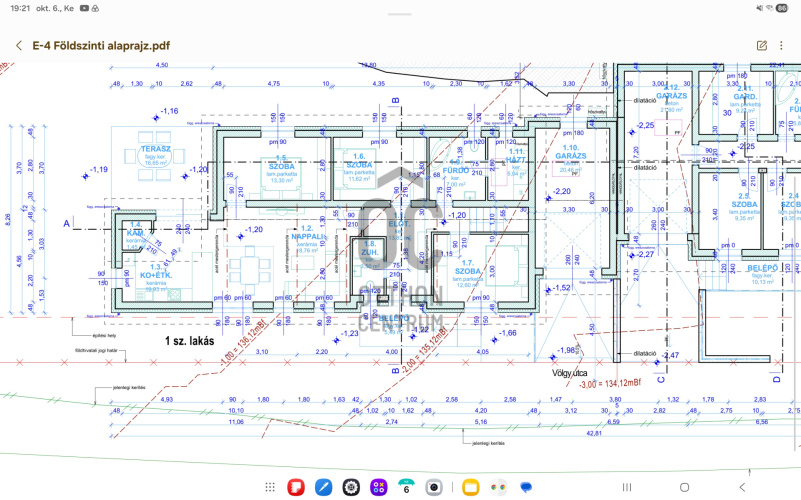Viewport: 801px width, 500px height.
Task: Launch the blue pen notes app
Action: coord(323,487)
